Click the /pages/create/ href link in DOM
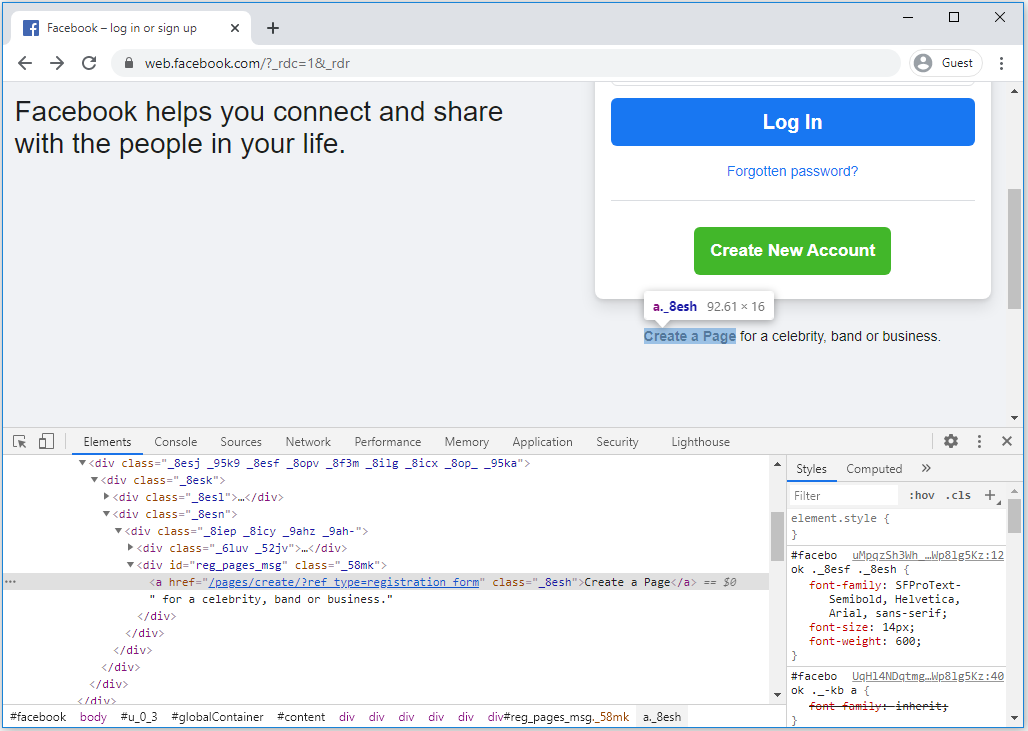 tap(344, 582)
